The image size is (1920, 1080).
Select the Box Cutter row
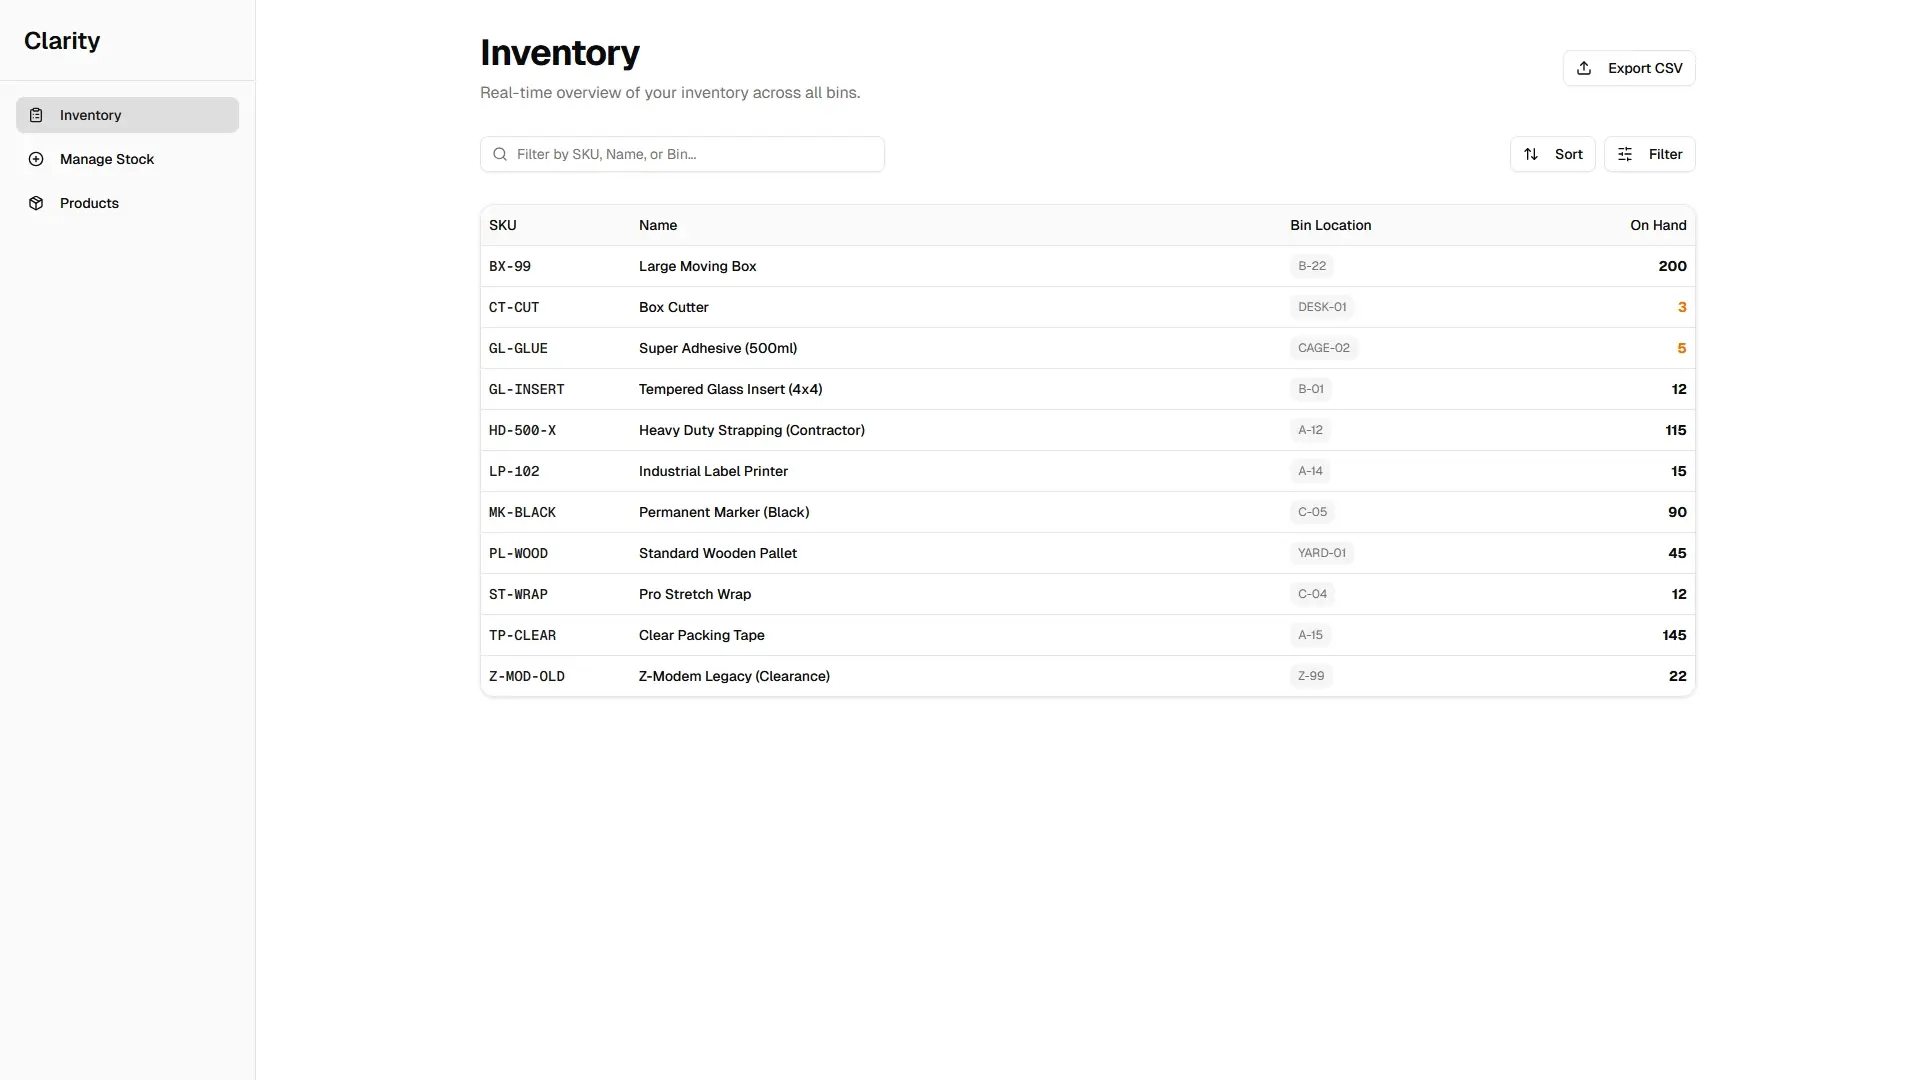pyautogui.click(x=674, y=307)
